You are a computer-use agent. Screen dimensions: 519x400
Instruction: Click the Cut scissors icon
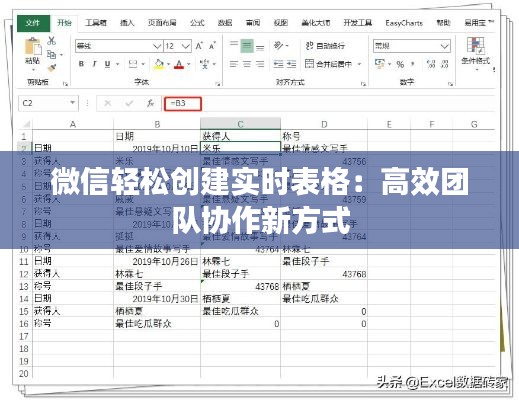pos(51,41)
